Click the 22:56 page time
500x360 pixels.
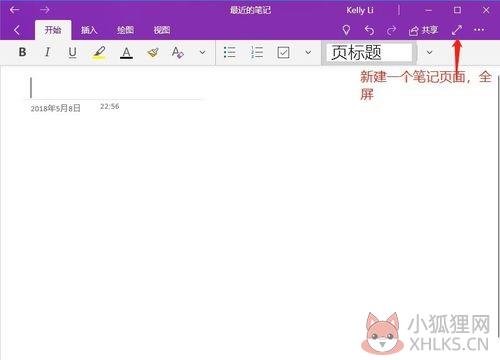(110, 106)
